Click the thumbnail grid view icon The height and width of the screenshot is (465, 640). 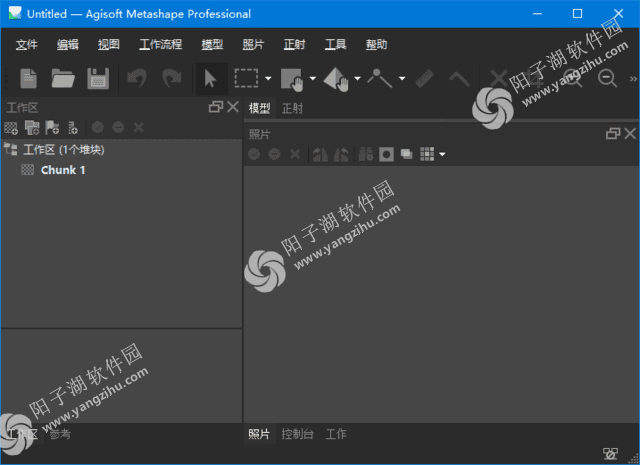click(x=427, y=154)
